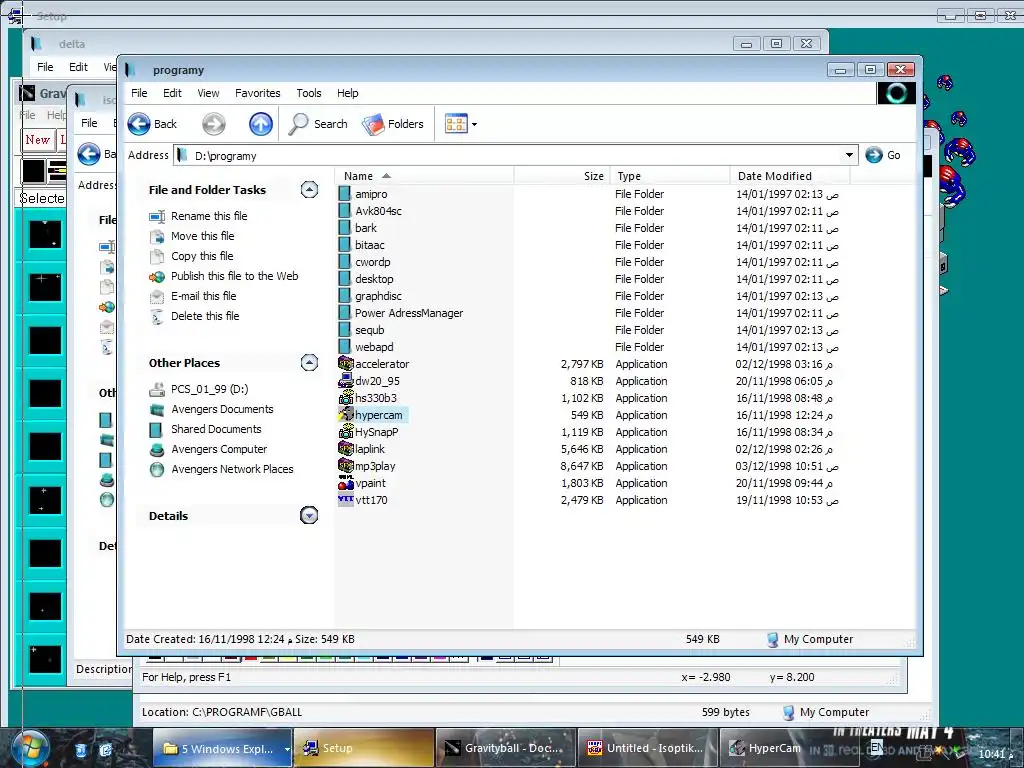
Task: Select the vtt170 application icon
Action: 345,500
